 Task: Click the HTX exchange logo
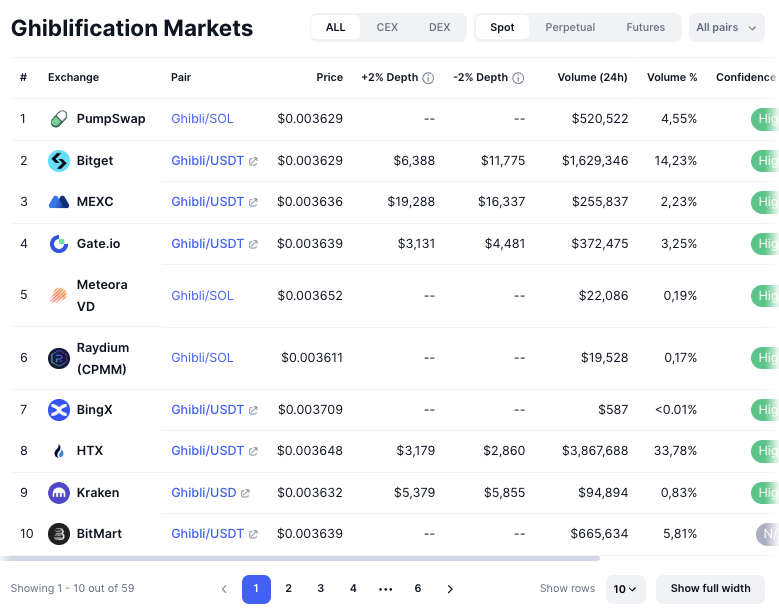[59, 451]
